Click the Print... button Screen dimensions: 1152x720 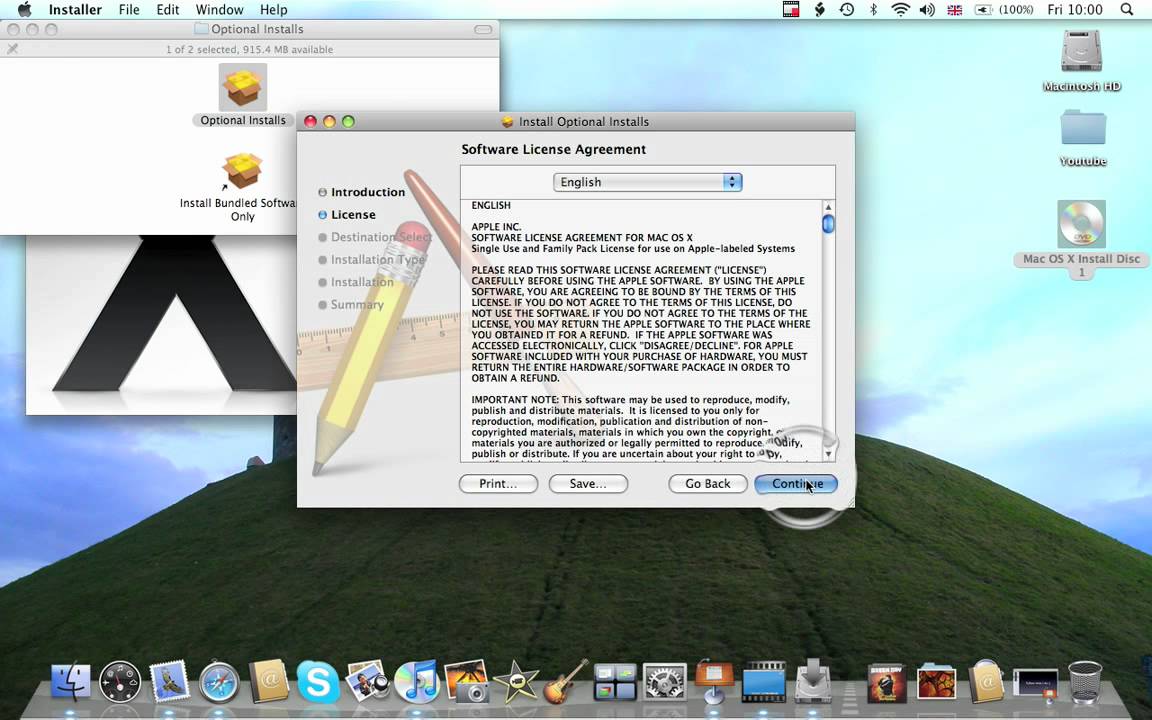(x=498, y=483)
